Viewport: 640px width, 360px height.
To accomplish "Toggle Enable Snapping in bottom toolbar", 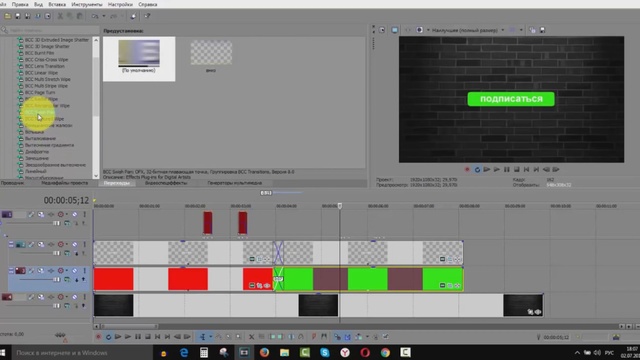I will tap(337, 337).
